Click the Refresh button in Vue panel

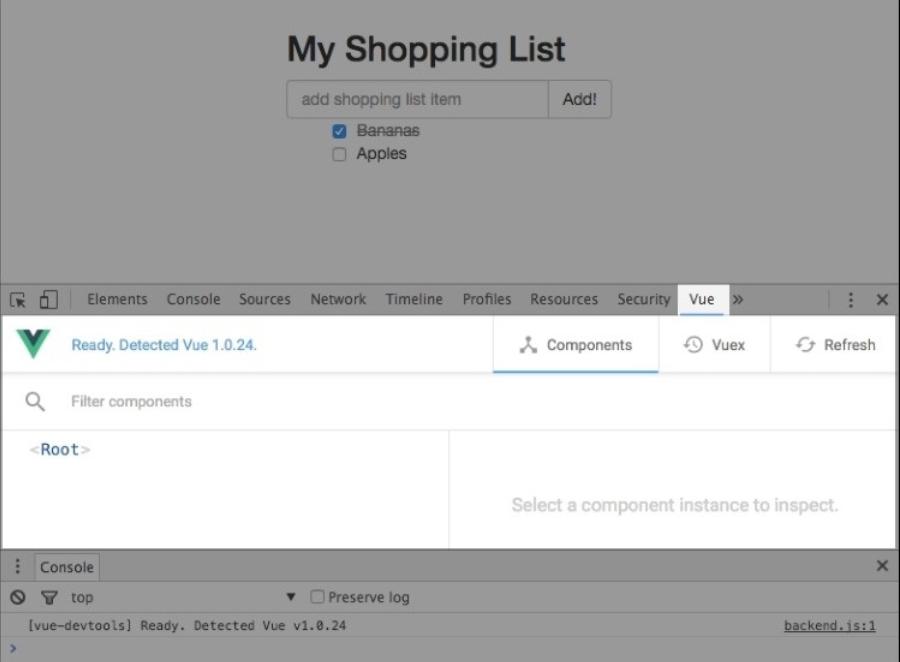tap(835, 345)
